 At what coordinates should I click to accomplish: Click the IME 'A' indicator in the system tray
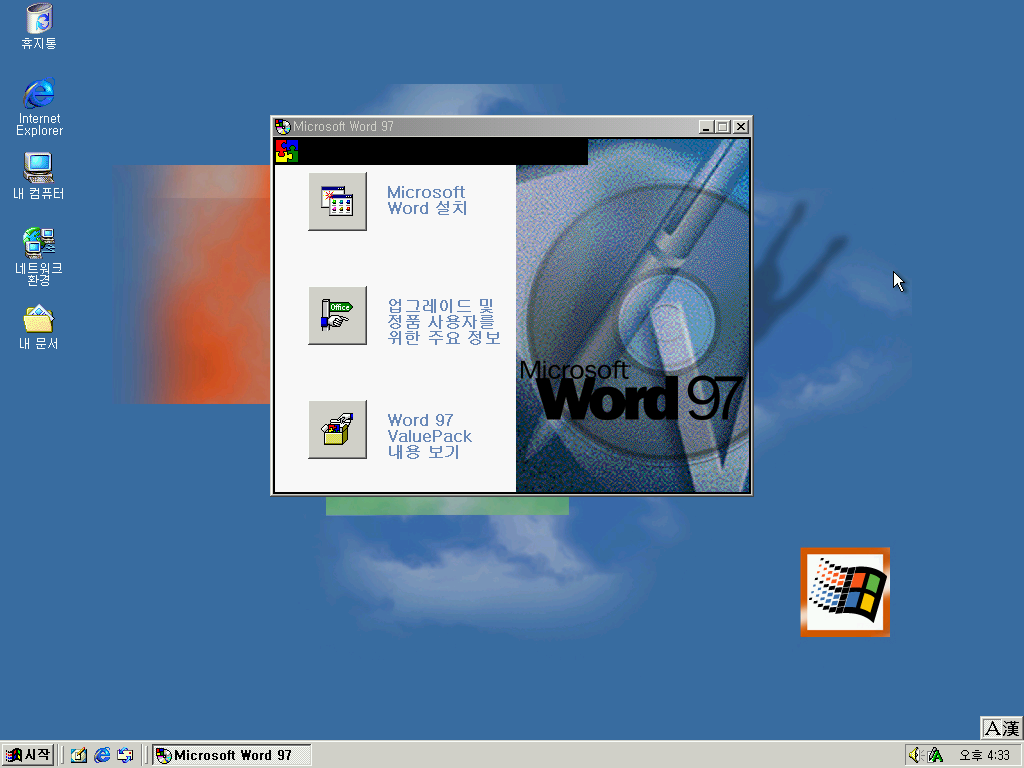[935, 755]
